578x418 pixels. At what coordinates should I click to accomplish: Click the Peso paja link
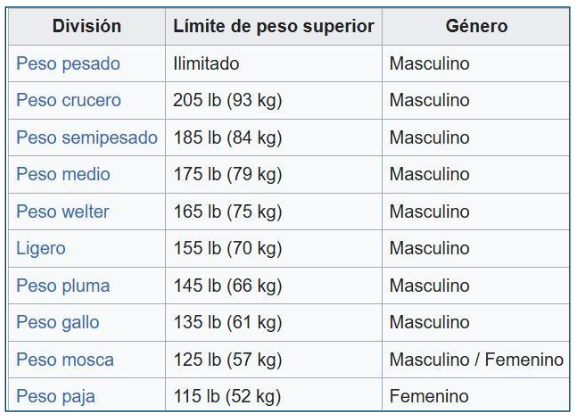(56, 396)
